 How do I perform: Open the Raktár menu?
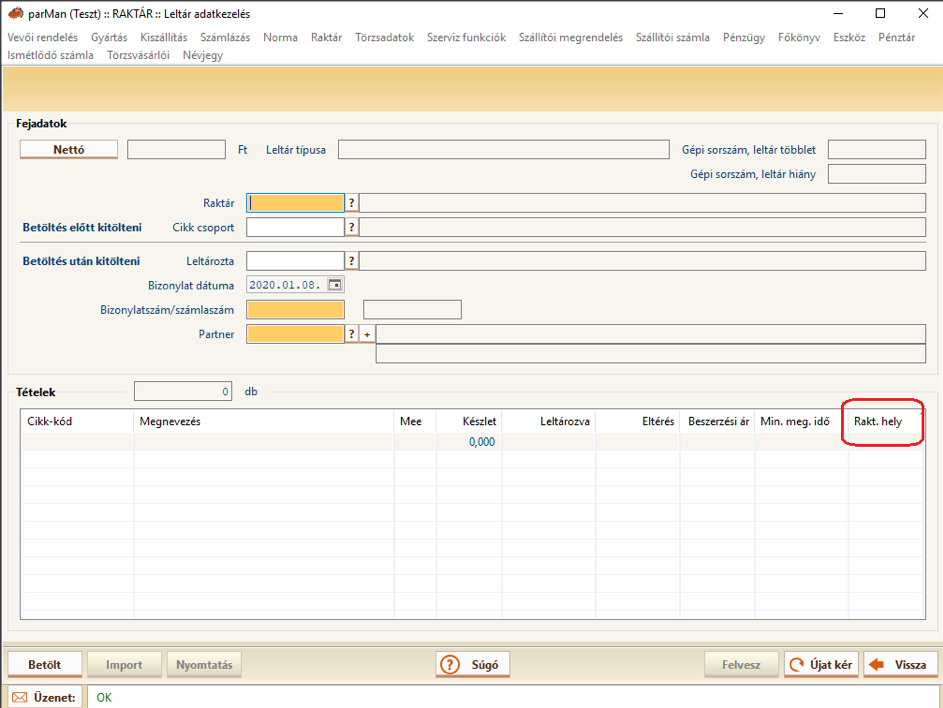pos(327,37)
